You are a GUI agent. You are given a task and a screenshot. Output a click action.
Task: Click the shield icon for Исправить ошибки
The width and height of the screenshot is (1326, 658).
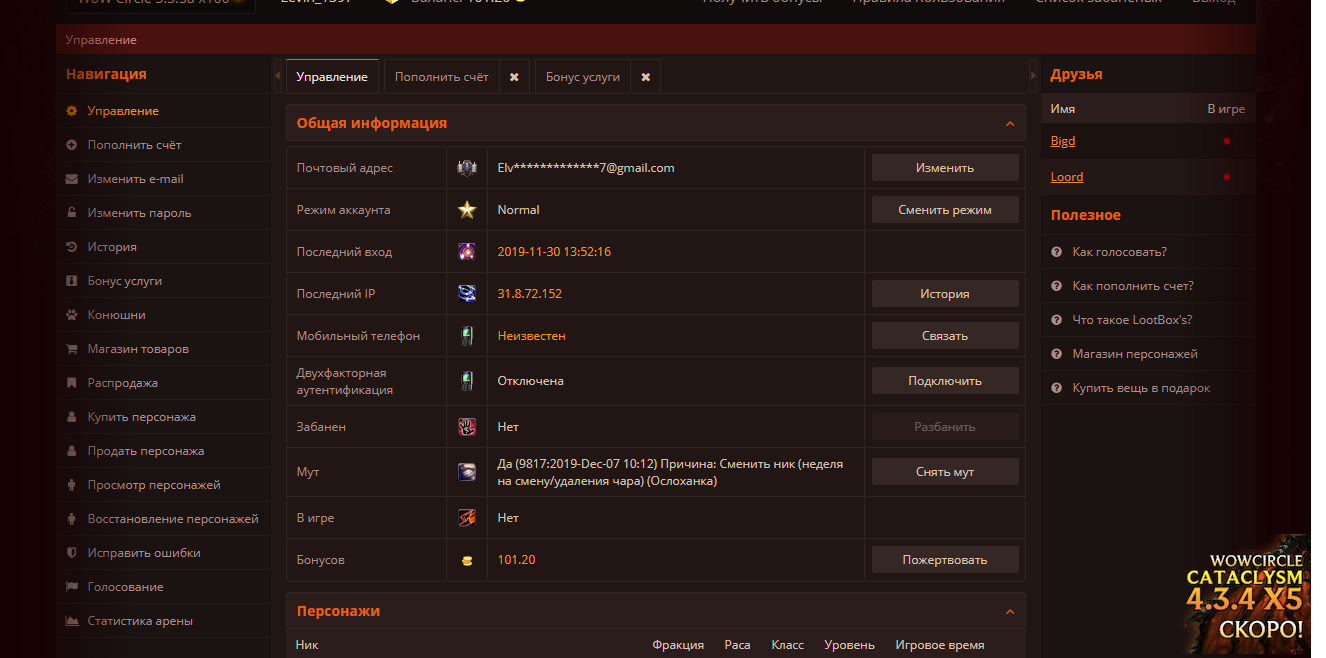pos(71,553)
